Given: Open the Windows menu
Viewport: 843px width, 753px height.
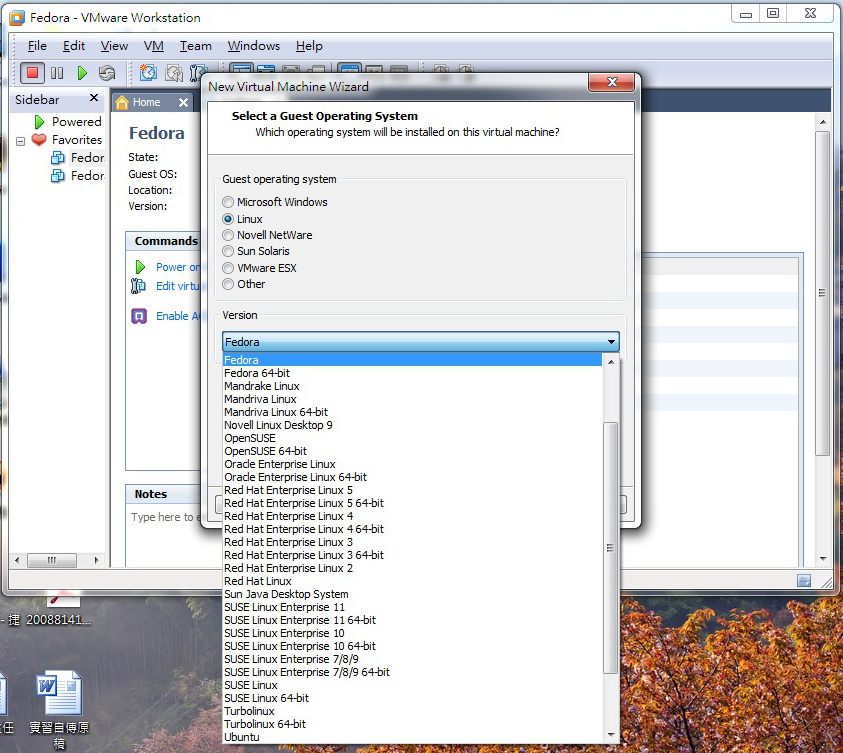Looking at the screenshot, I should [x=254, y=46].
